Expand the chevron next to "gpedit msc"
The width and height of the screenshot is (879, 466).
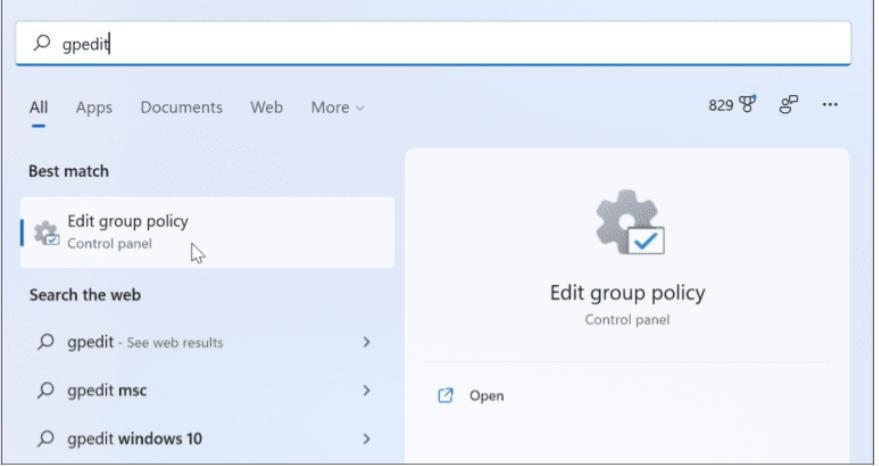(366, 390)
